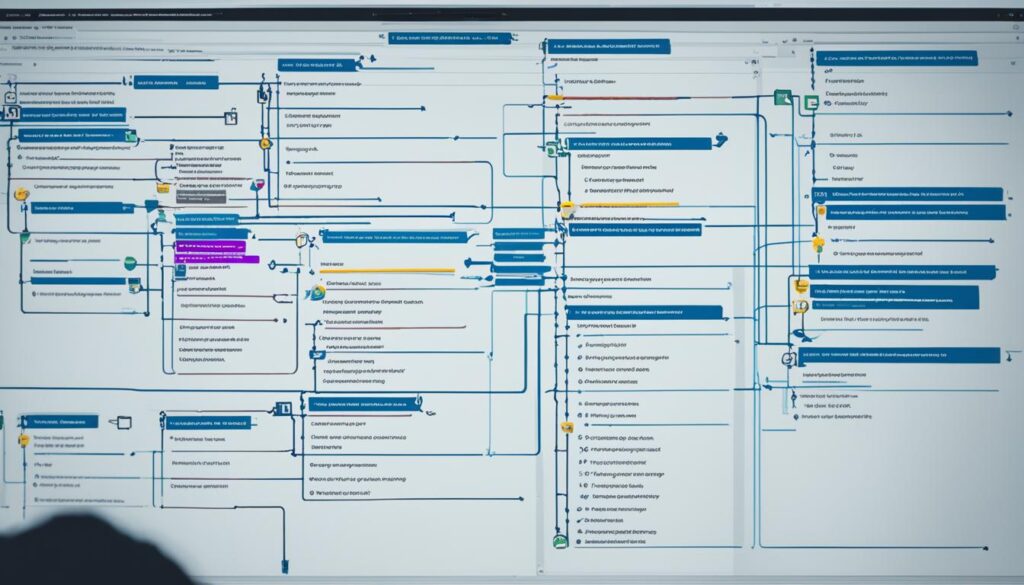The image size is (1024, 585).
Task: Select the longer purple highlighted bar
Action: [217, 259]
